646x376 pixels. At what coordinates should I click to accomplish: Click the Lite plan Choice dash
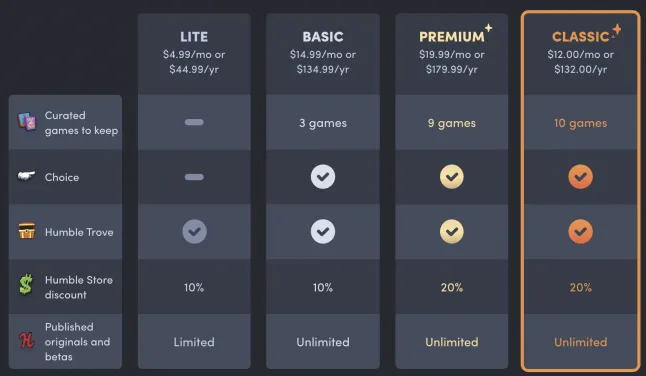pyautogui.click(x=194, y=177)
